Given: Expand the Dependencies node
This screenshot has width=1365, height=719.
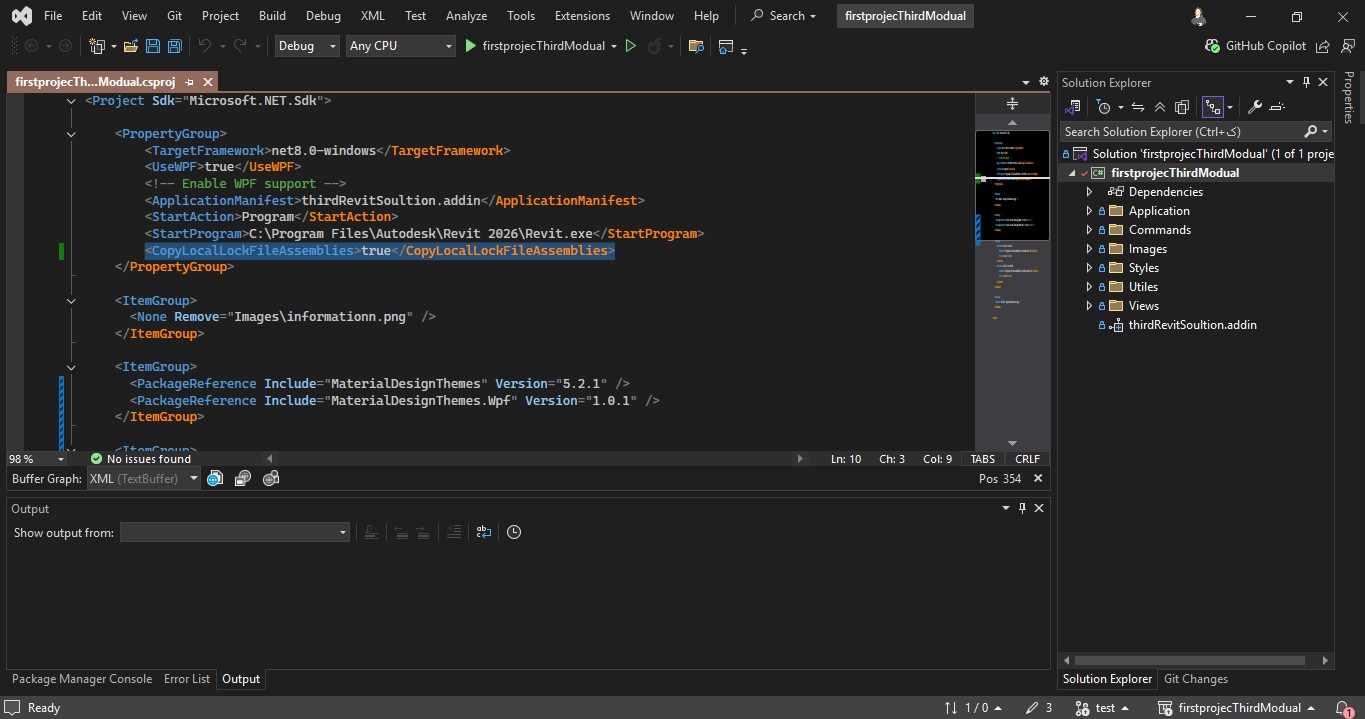Looking at the screenshot, I should tap(1090, 192).
